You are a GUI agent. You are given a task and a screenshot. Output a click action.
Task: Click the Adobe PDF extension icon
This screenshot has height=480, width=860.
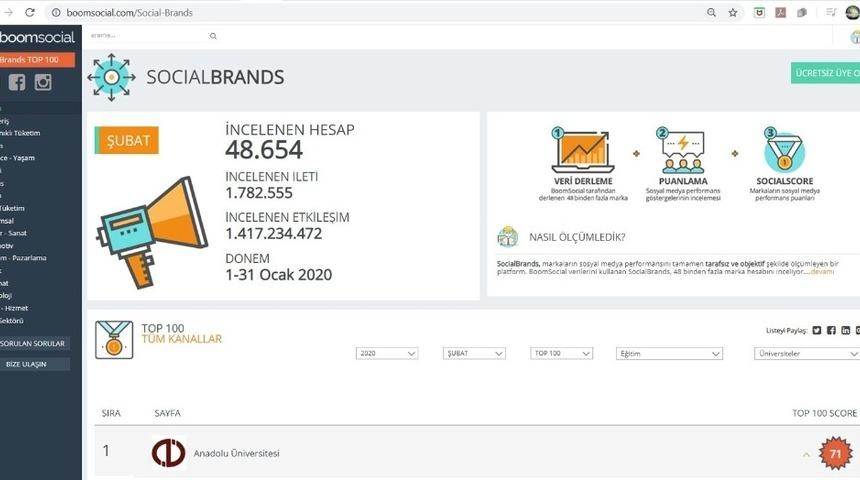[780, 12]
